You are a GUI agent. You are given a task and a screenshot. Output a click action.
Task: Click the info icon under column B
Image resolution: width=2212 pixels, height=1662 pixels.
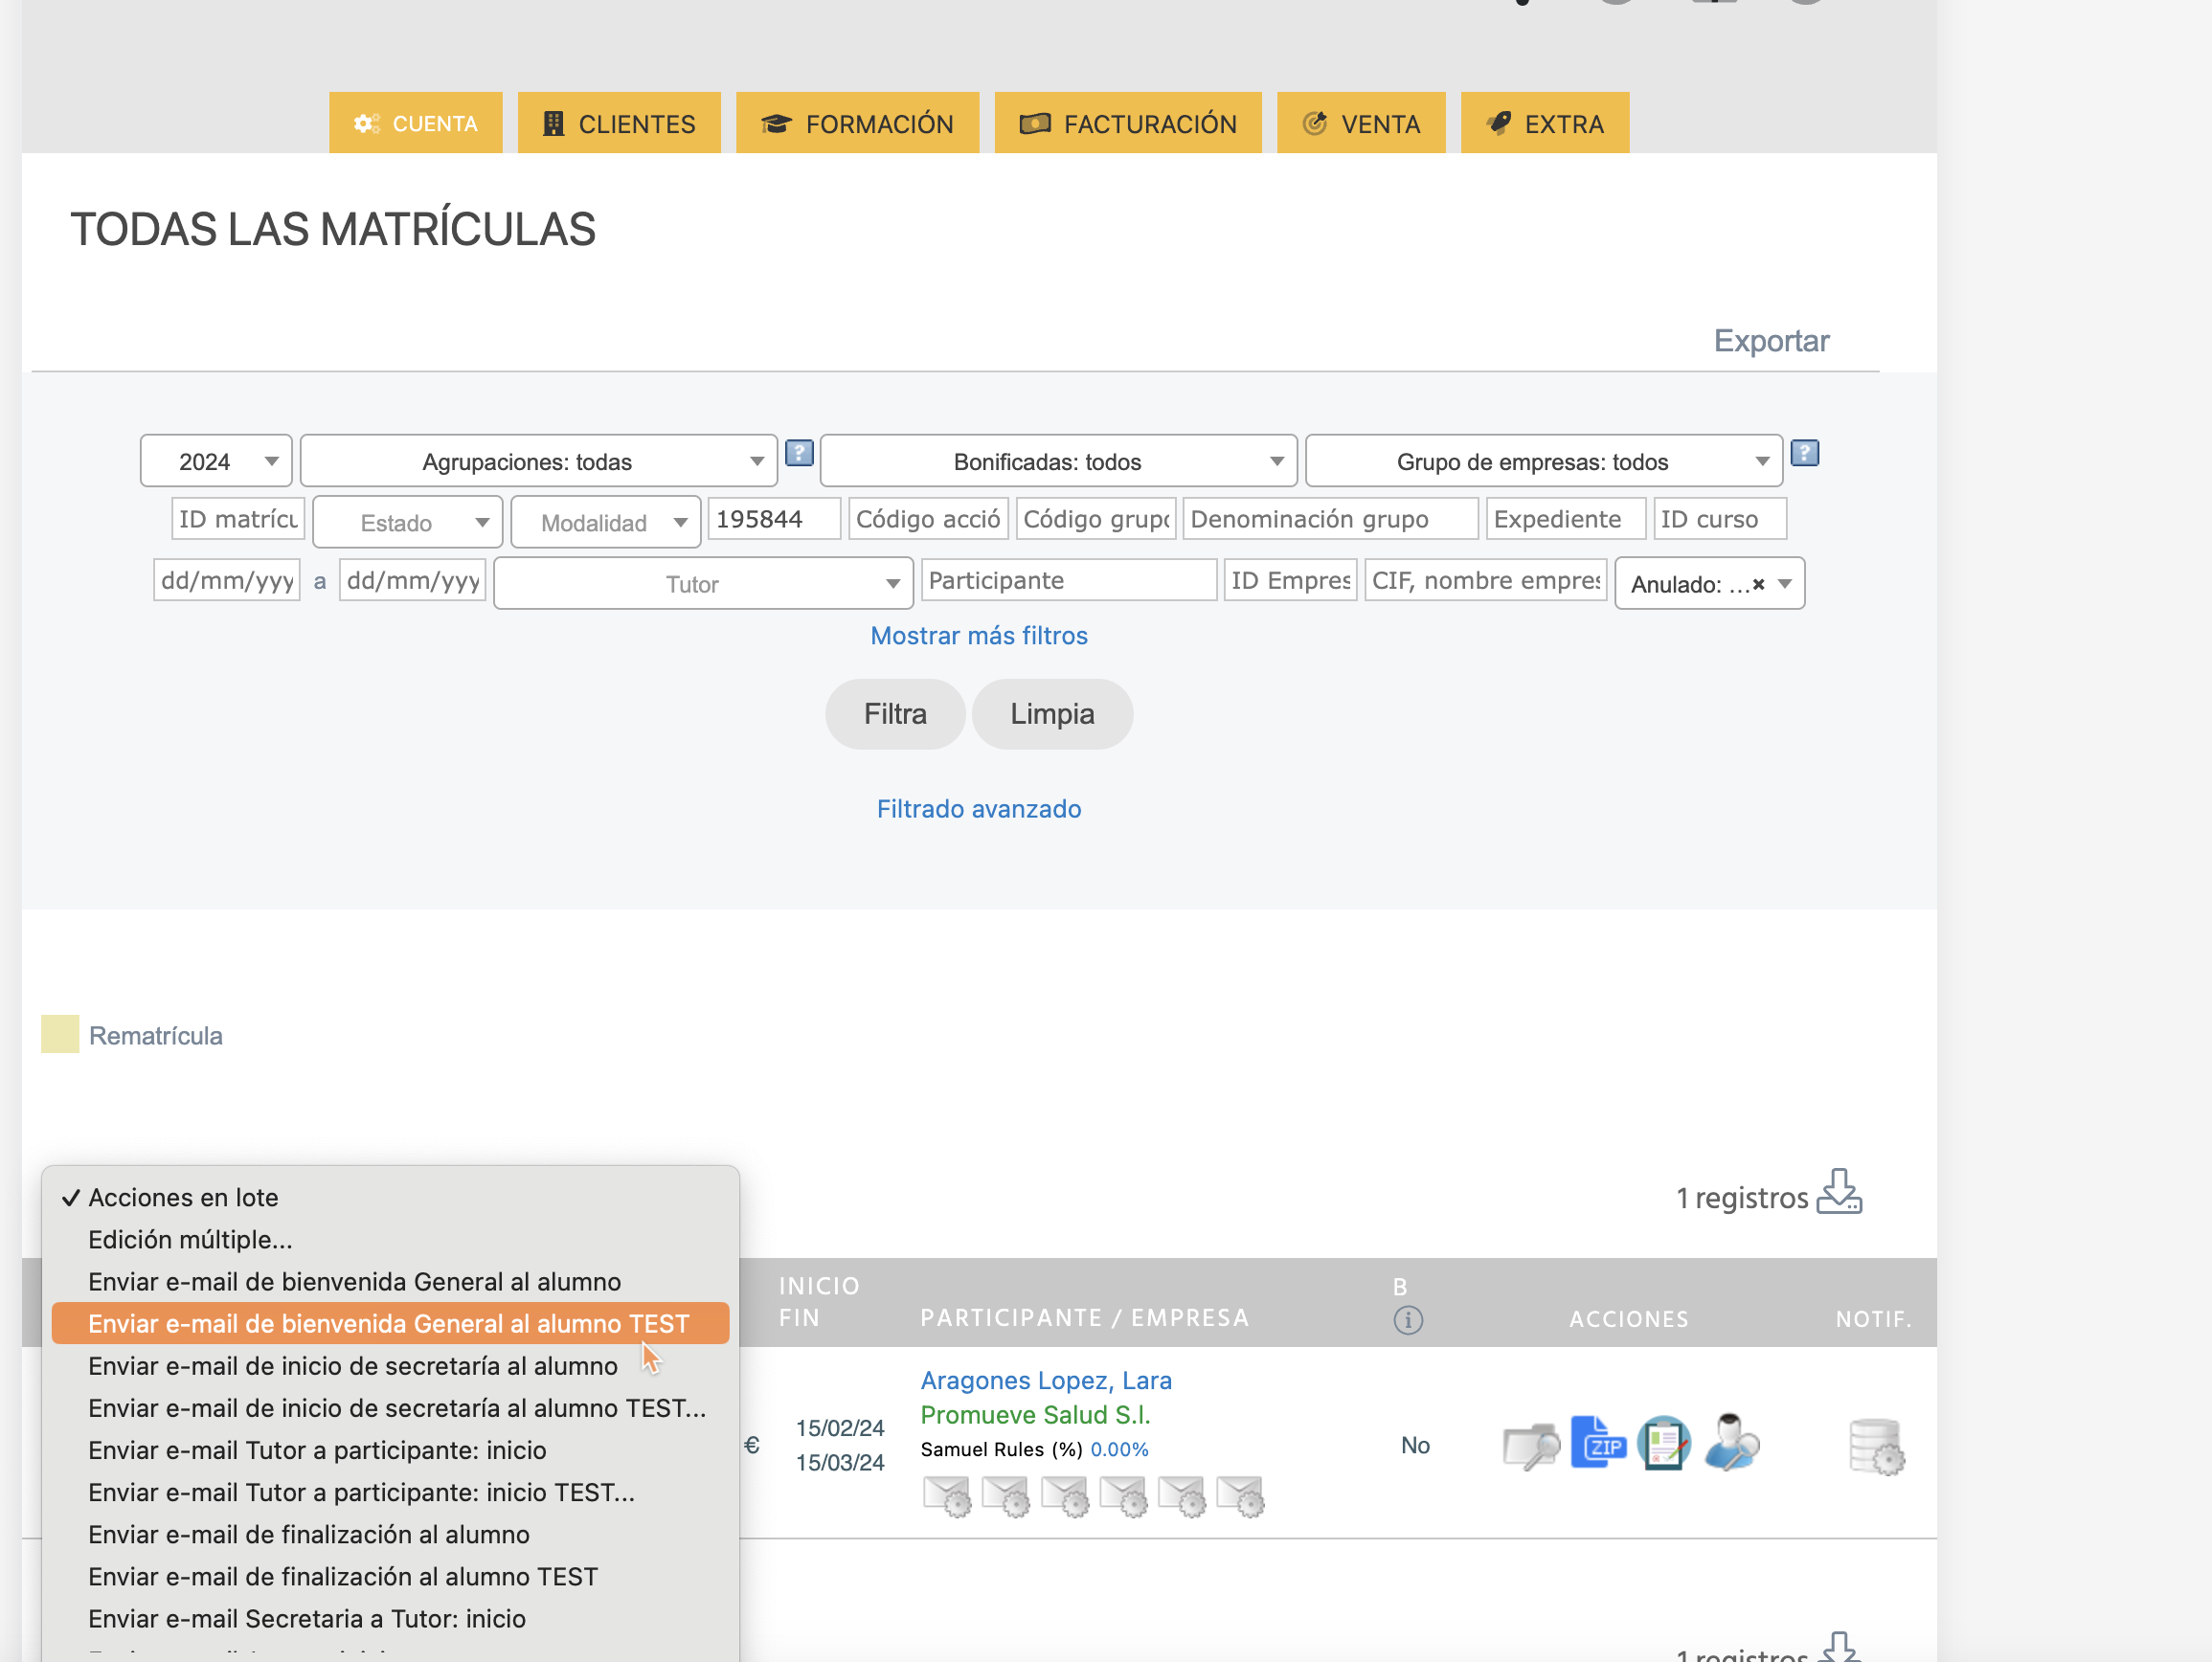[x=1407, y=1320]
